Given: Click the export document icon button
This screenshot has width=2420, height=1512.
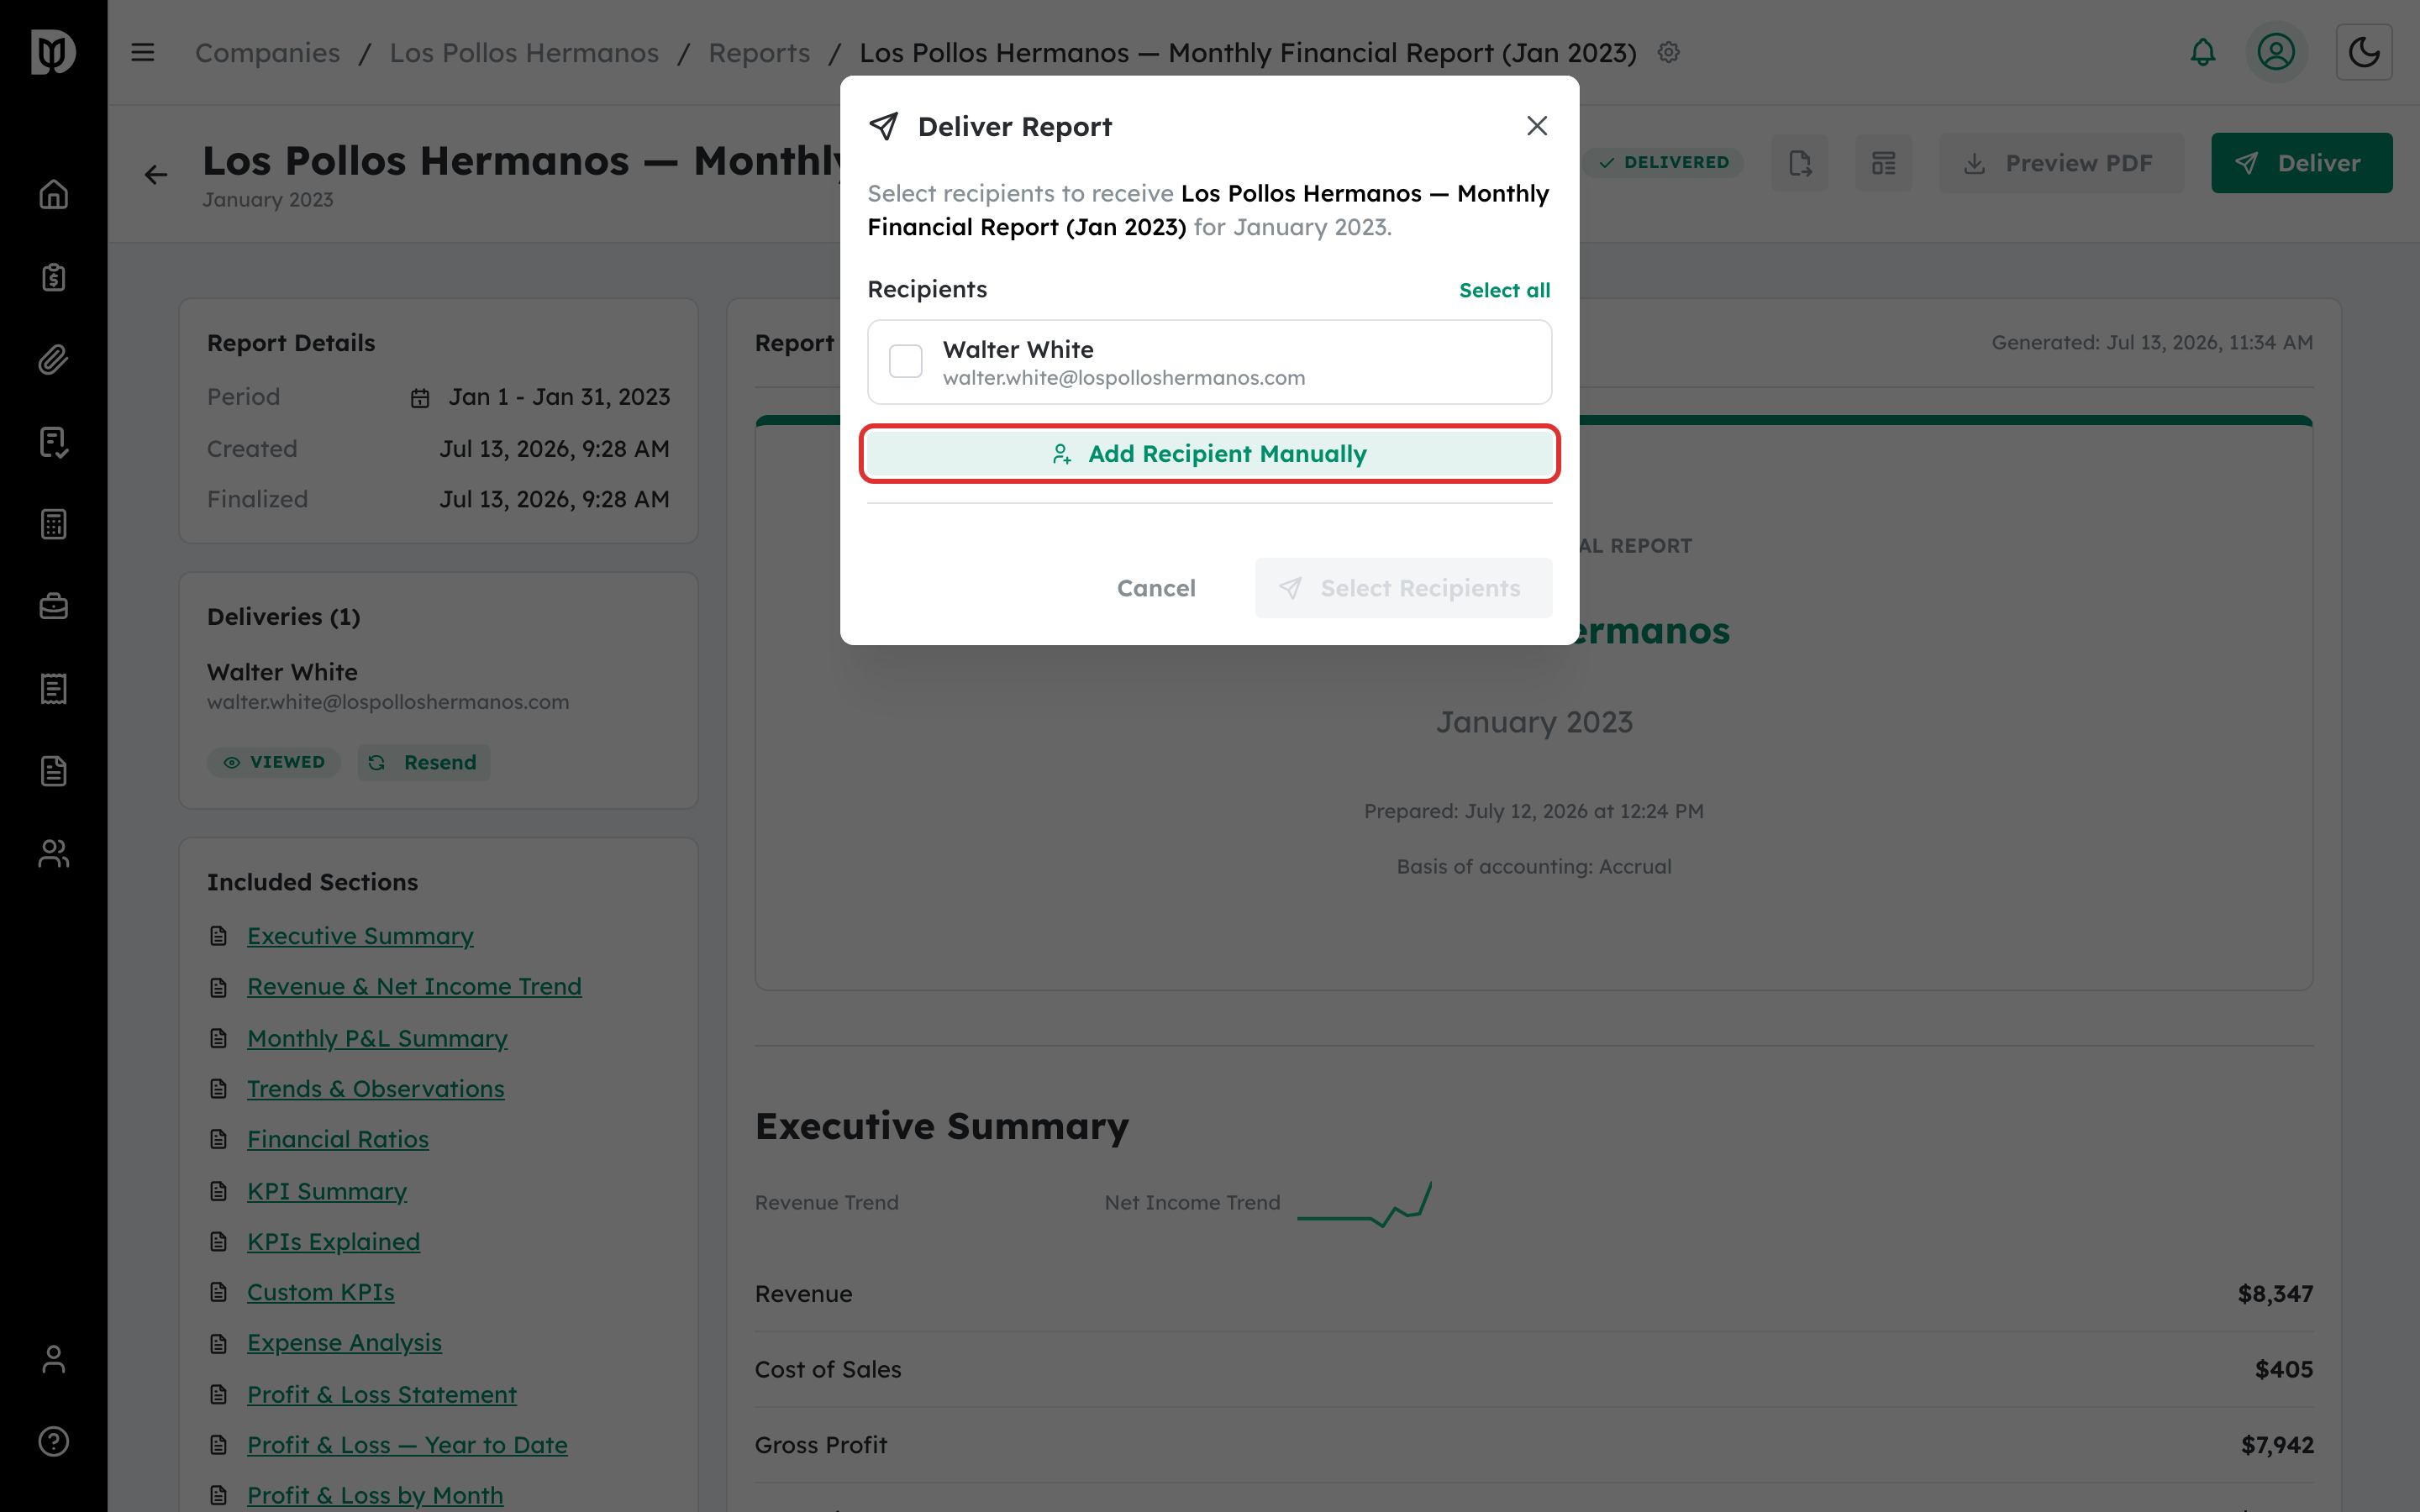Looking at the screenshot, I should tap(1799, 163).
